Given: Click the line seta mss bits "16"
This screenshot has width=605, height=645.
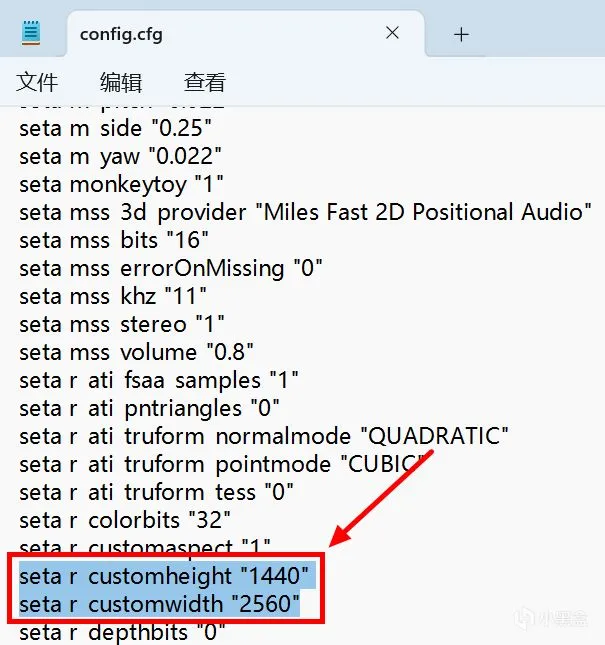Looking at the screenshot, I should [114, 240].
